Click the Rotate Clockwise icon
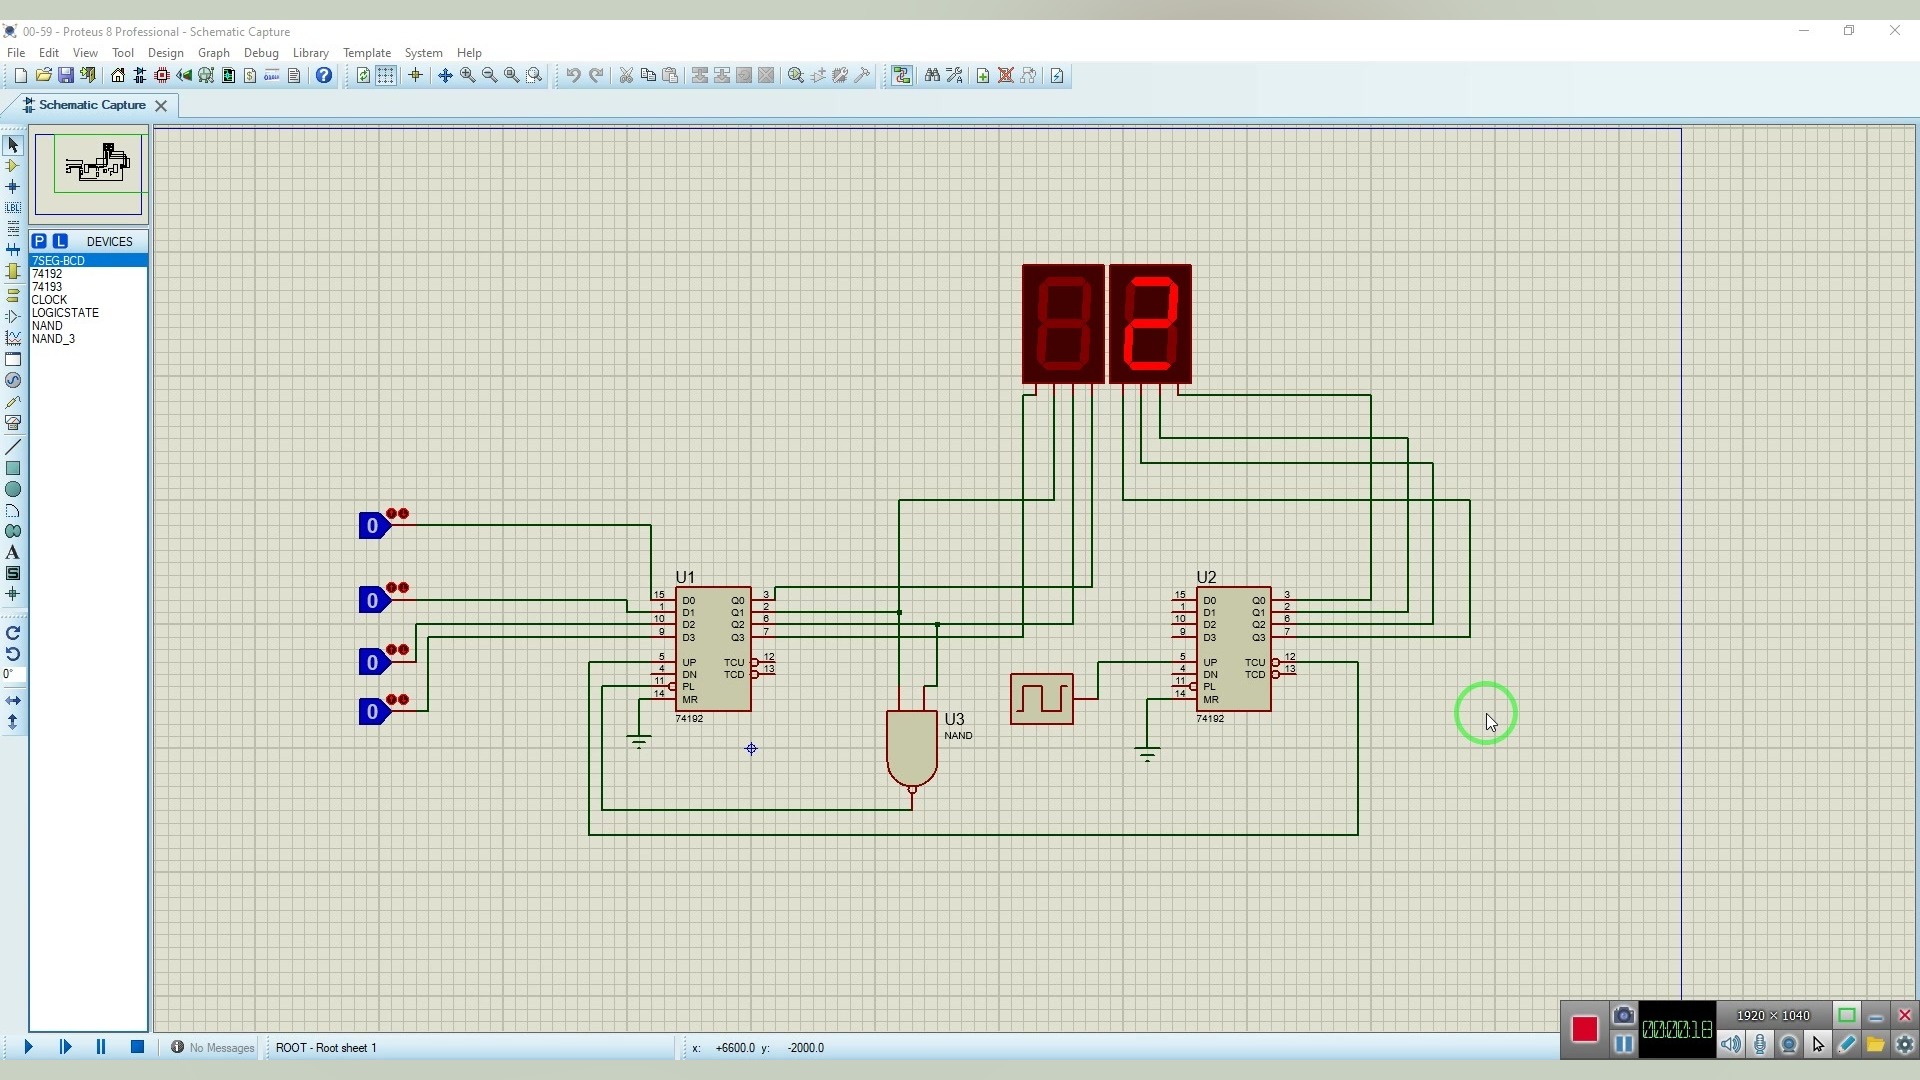This screenshot has height=1080, width=1920. (x=13, y=633)
